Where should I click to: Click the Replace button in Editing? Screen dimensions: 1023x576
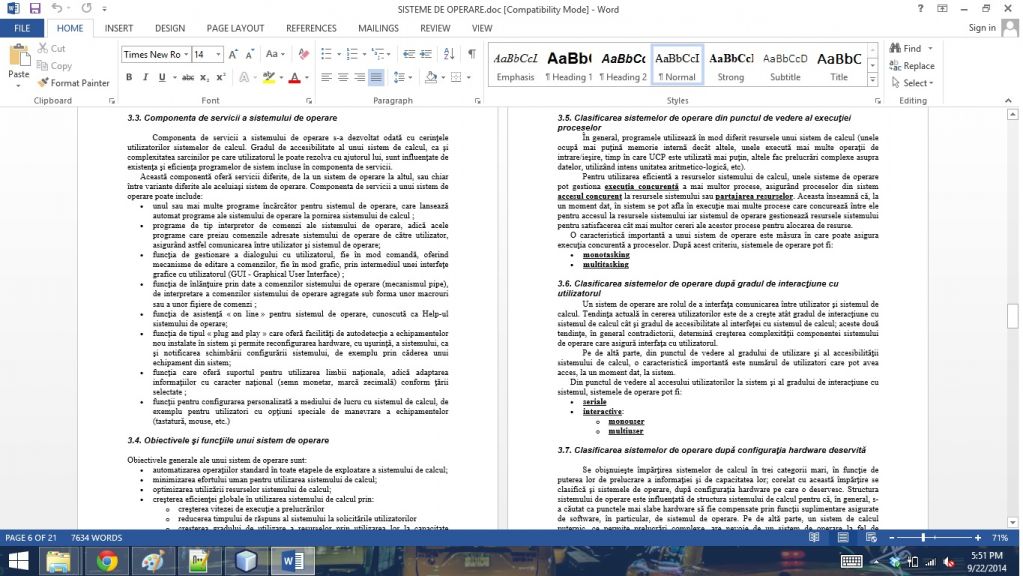(912, 66)
